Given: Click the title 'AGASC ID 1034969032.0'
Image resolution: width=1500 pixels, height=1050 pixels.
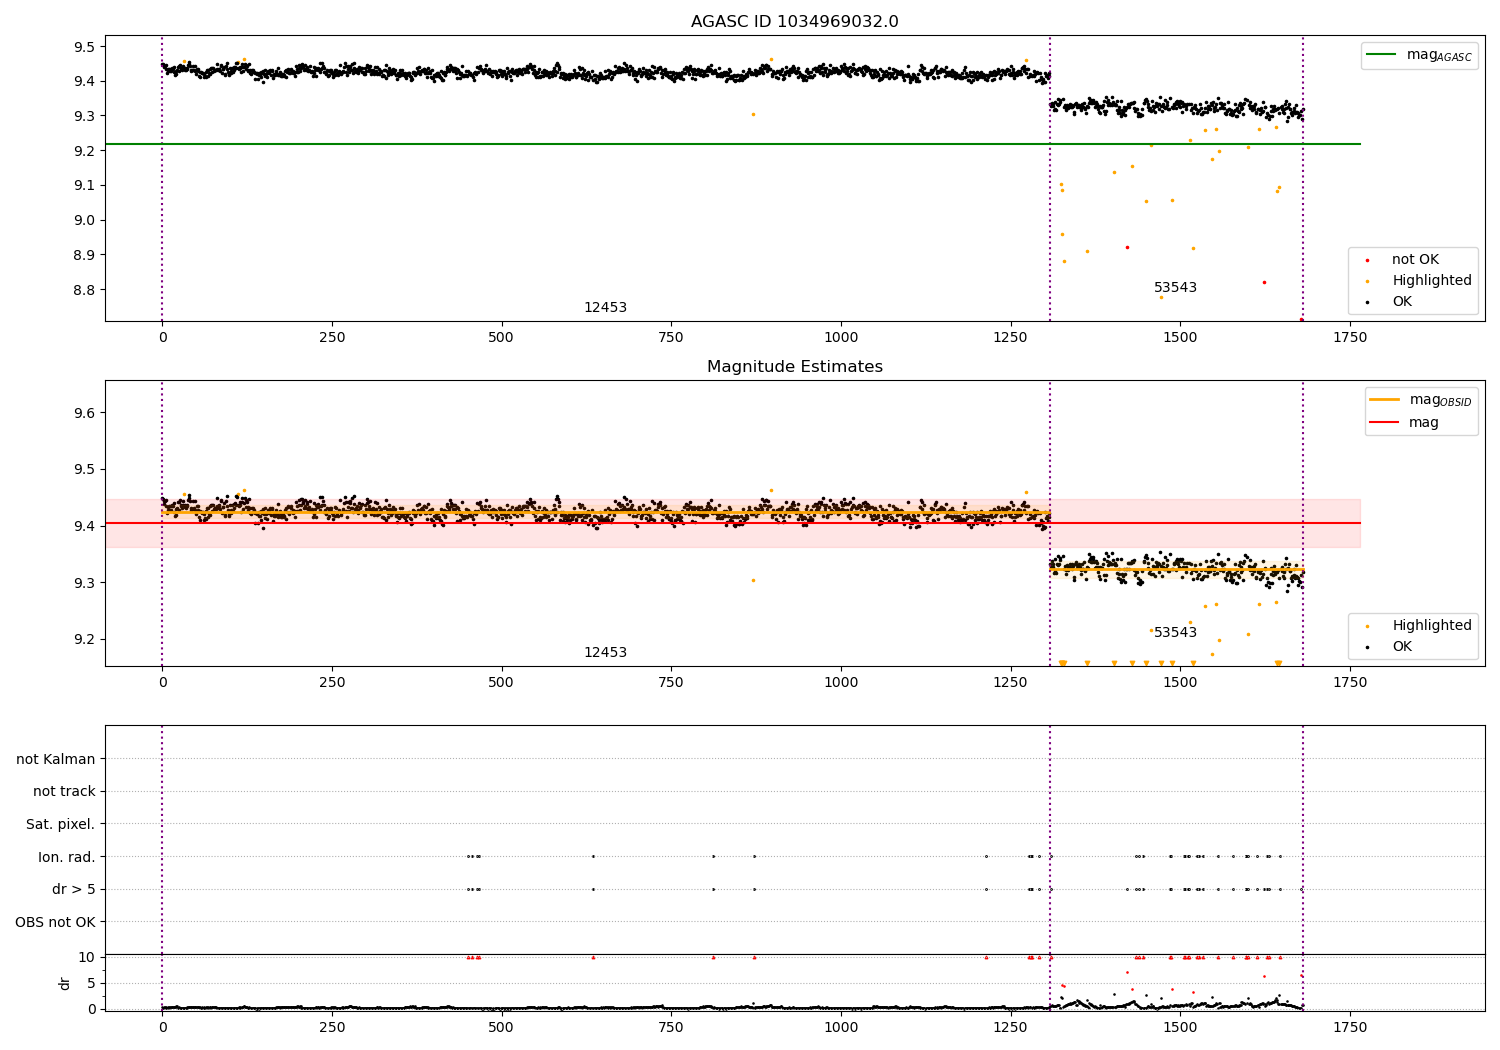Looking at the screenshot, I should click(x=794, y=22).
